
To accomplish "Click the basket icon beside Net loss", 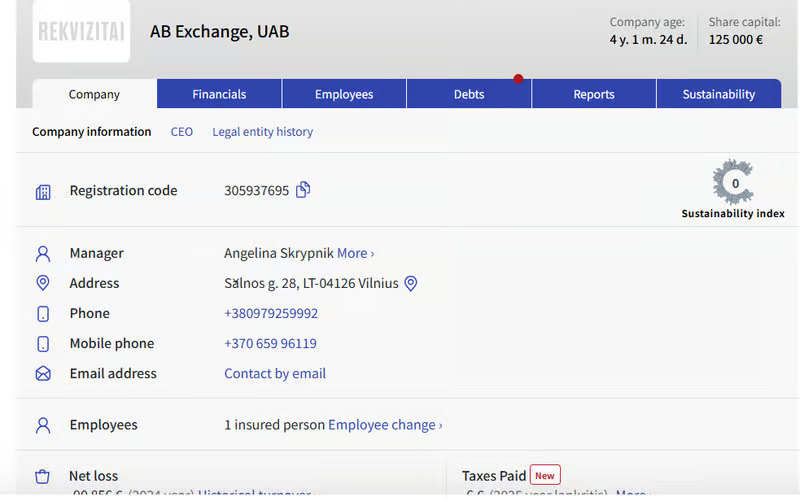I will point(43,476).
